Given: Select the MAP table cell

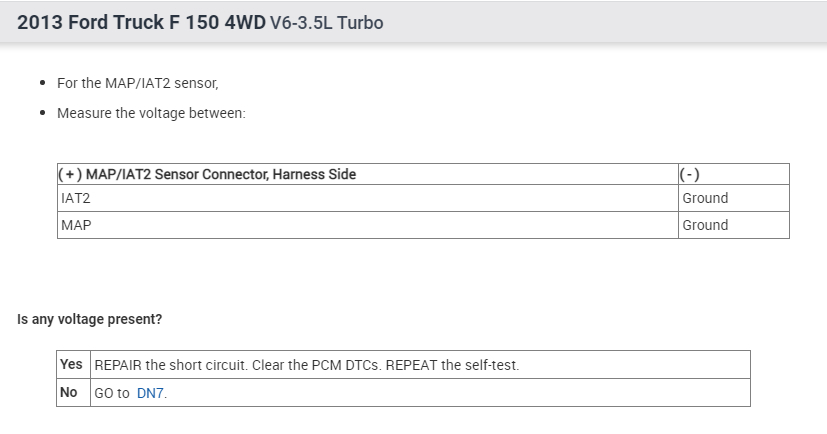Looking at the screenshot, I should (x=76, y=225).
